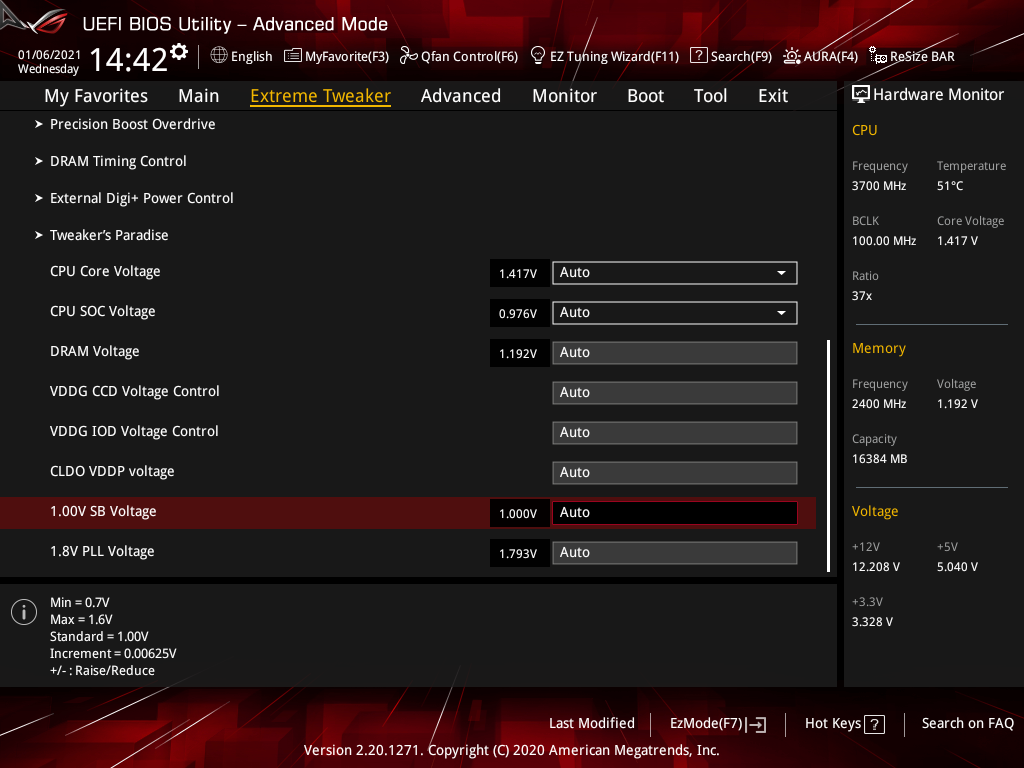Click the 1.000V SB Voltage reading
This screenshot has width=1024, height=768.
(518, 513)
